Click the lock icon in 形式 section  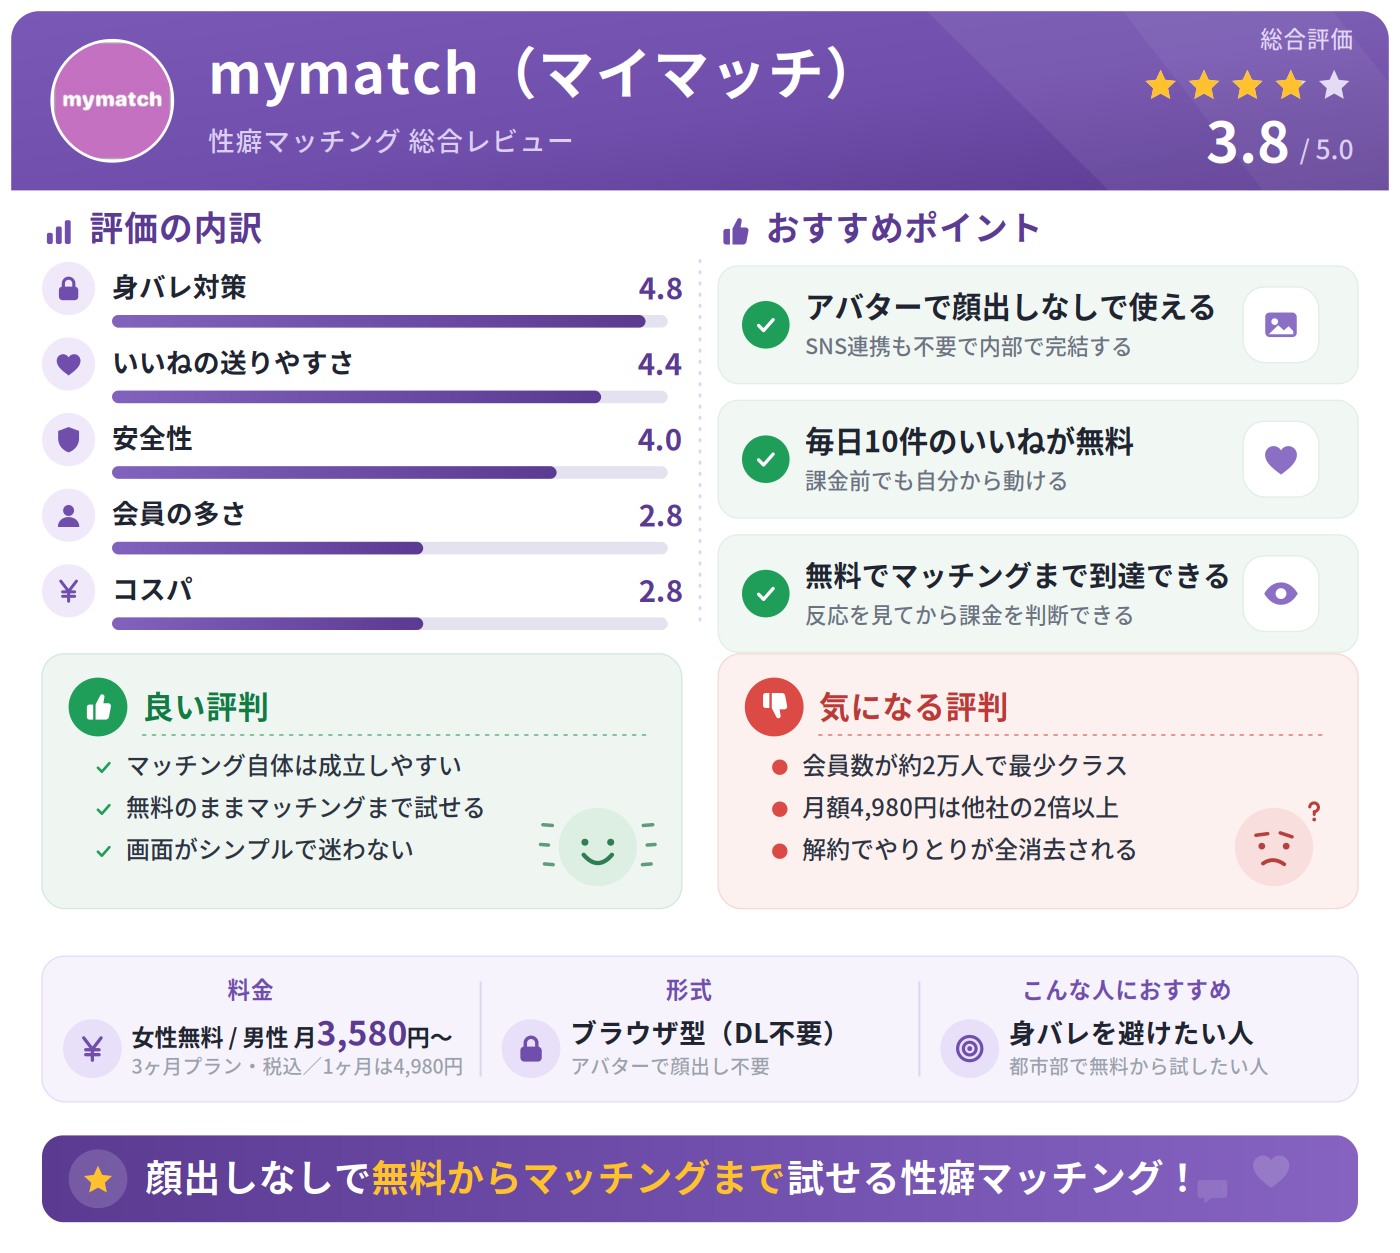531,1049
